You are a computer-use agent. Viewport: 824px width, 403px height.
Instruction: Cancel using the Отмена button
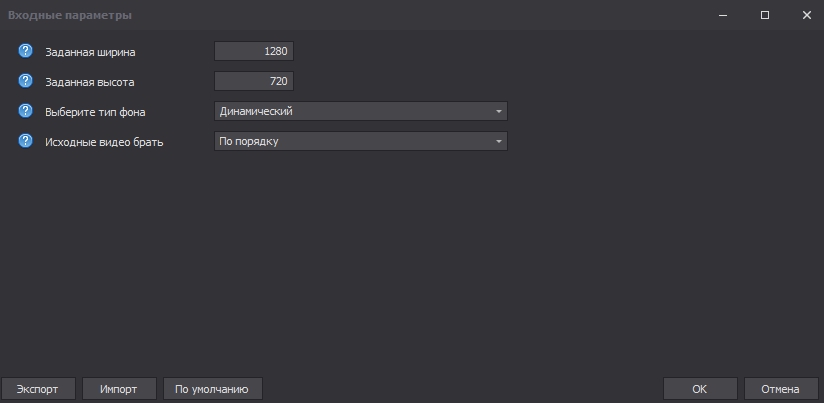coord(780,389)
